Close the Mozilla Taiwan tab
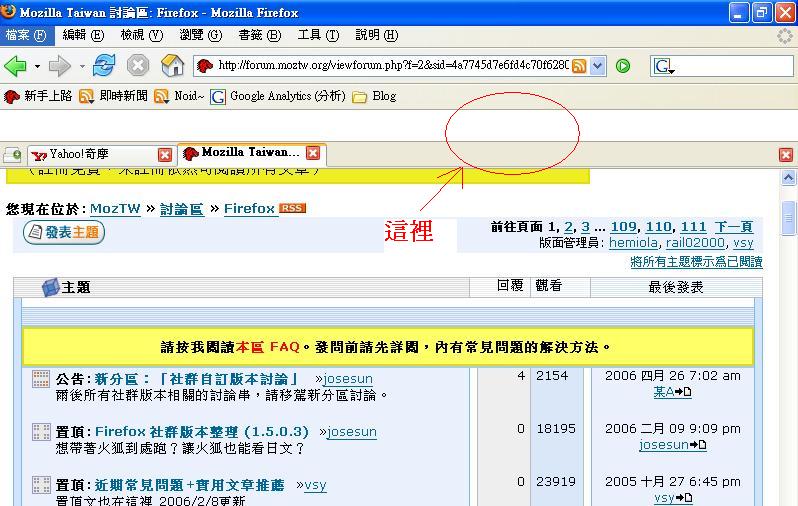Screen dimensions: 798x506 point(313,153)
